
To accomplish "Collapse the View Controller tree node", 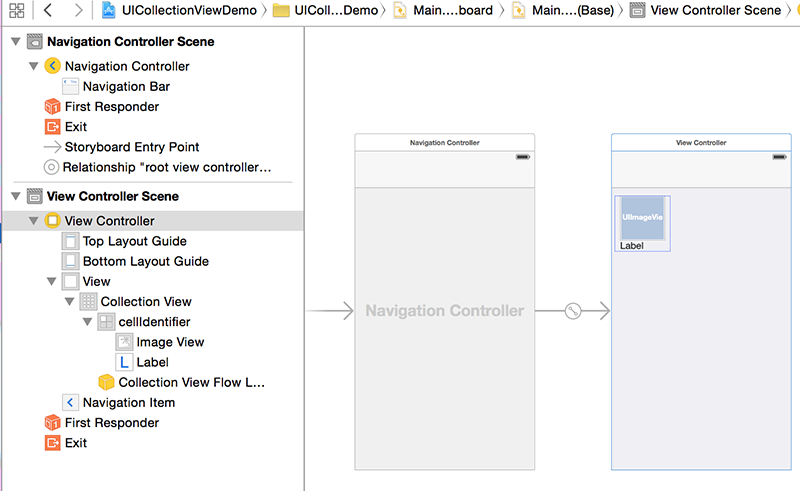I will [34, 221].
